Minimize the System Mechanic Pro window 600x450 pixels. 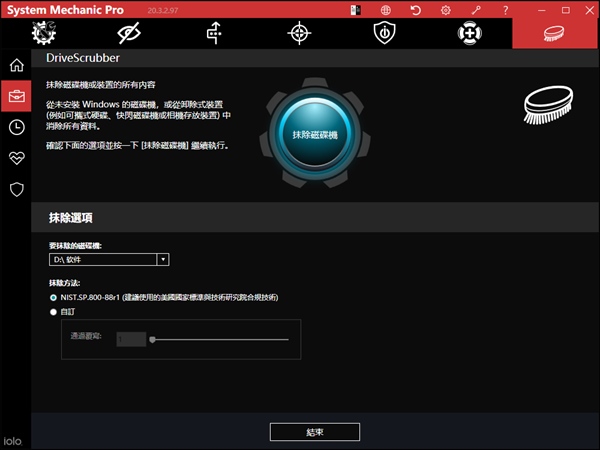[541, 10]
